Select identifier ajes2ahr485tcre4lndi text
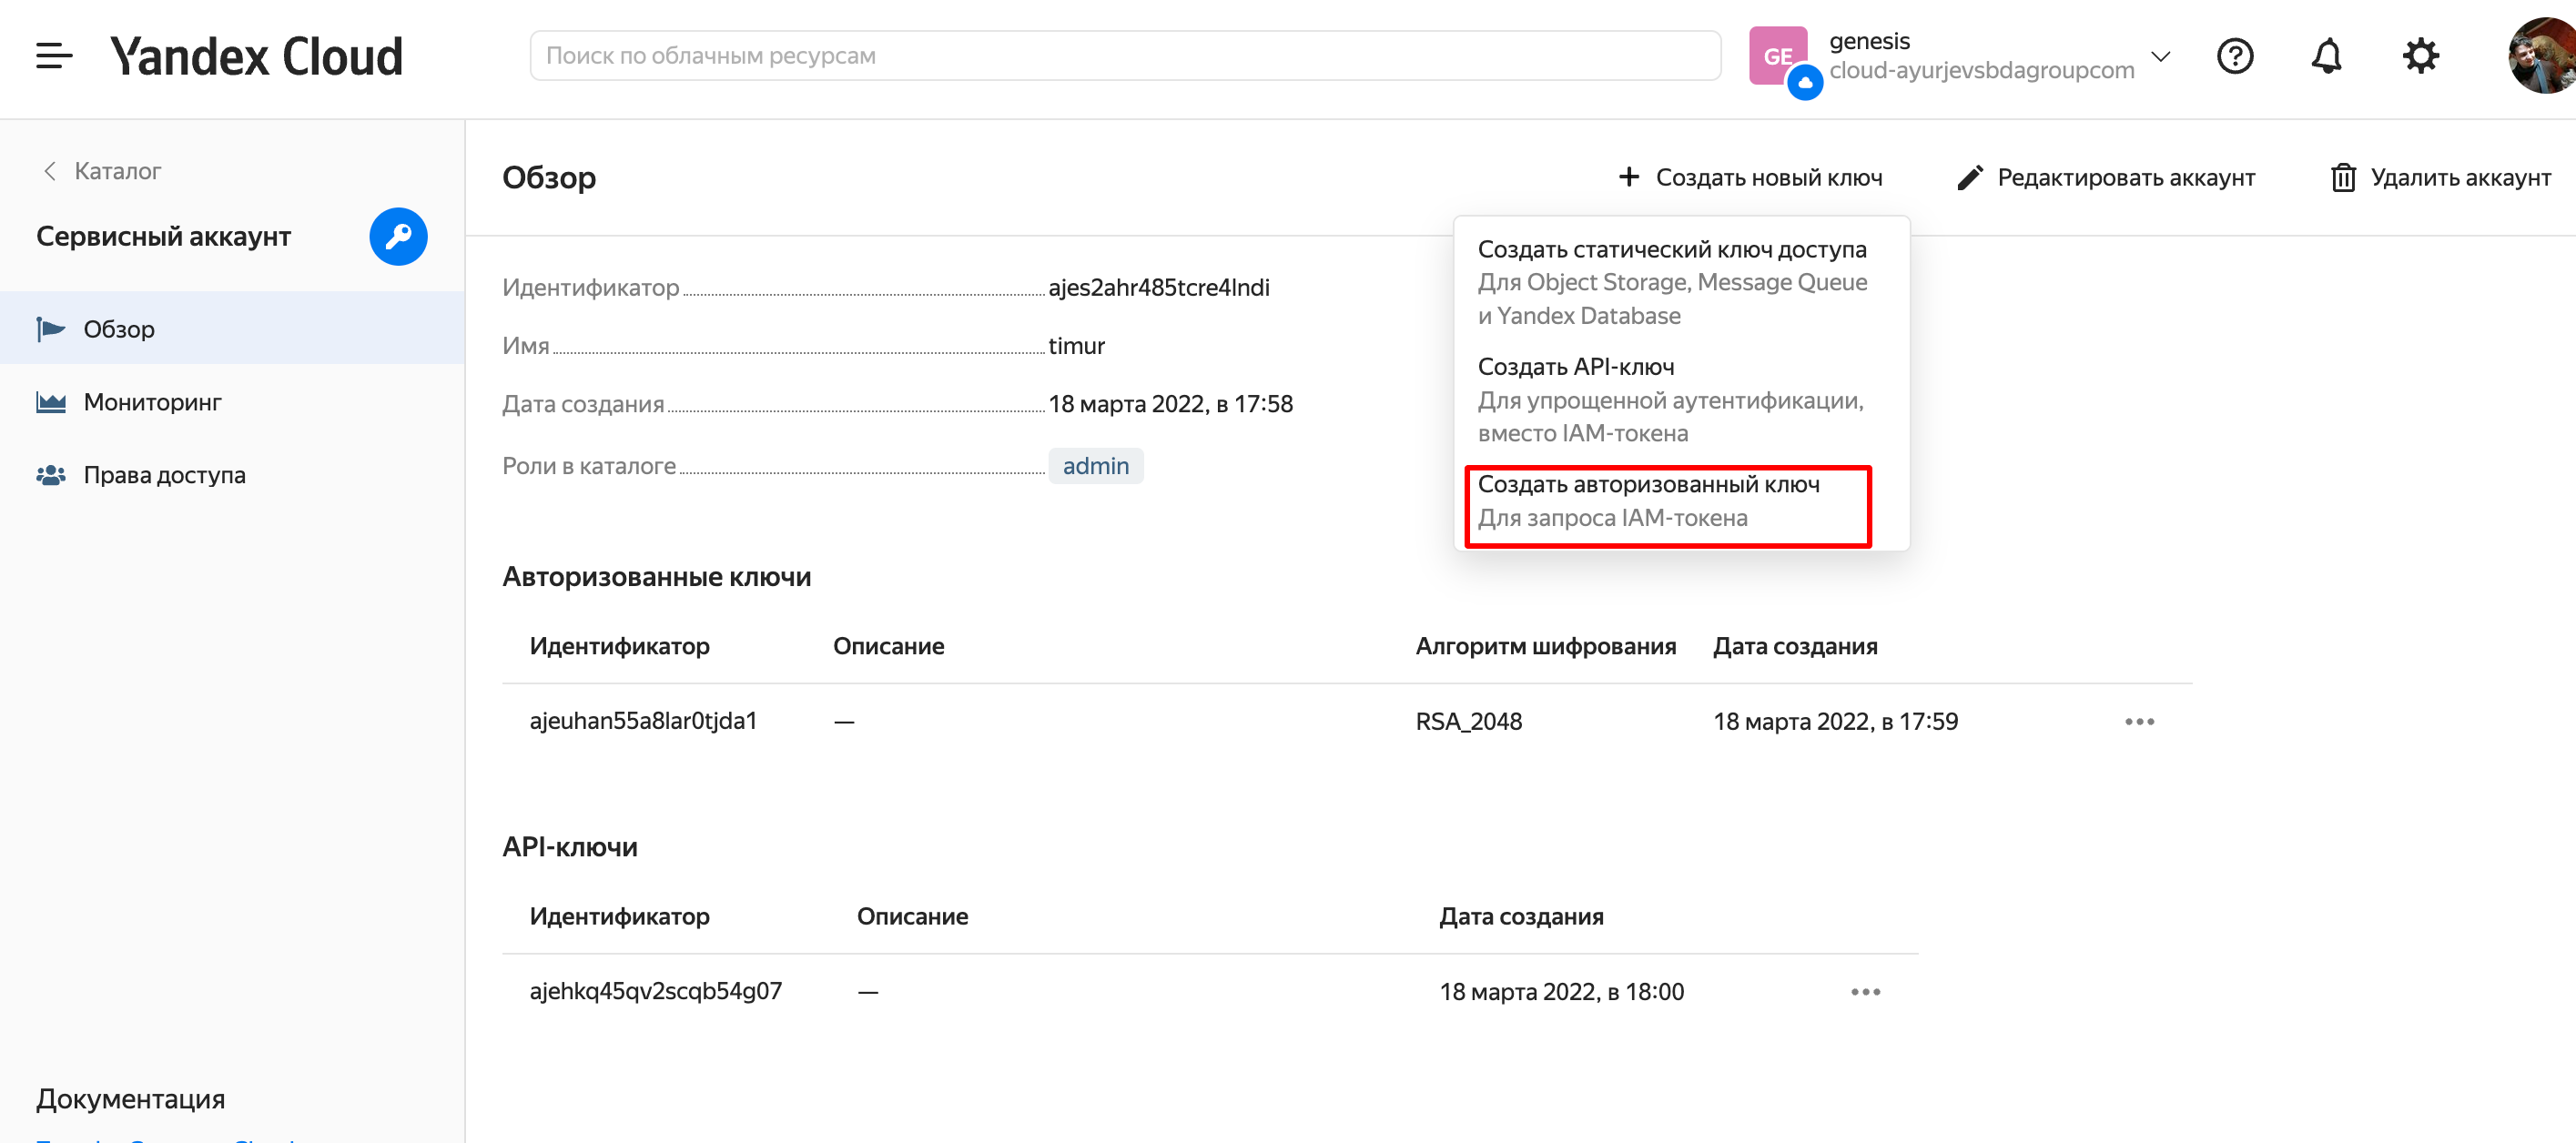2576x1143 pixels. (1159, 288)
